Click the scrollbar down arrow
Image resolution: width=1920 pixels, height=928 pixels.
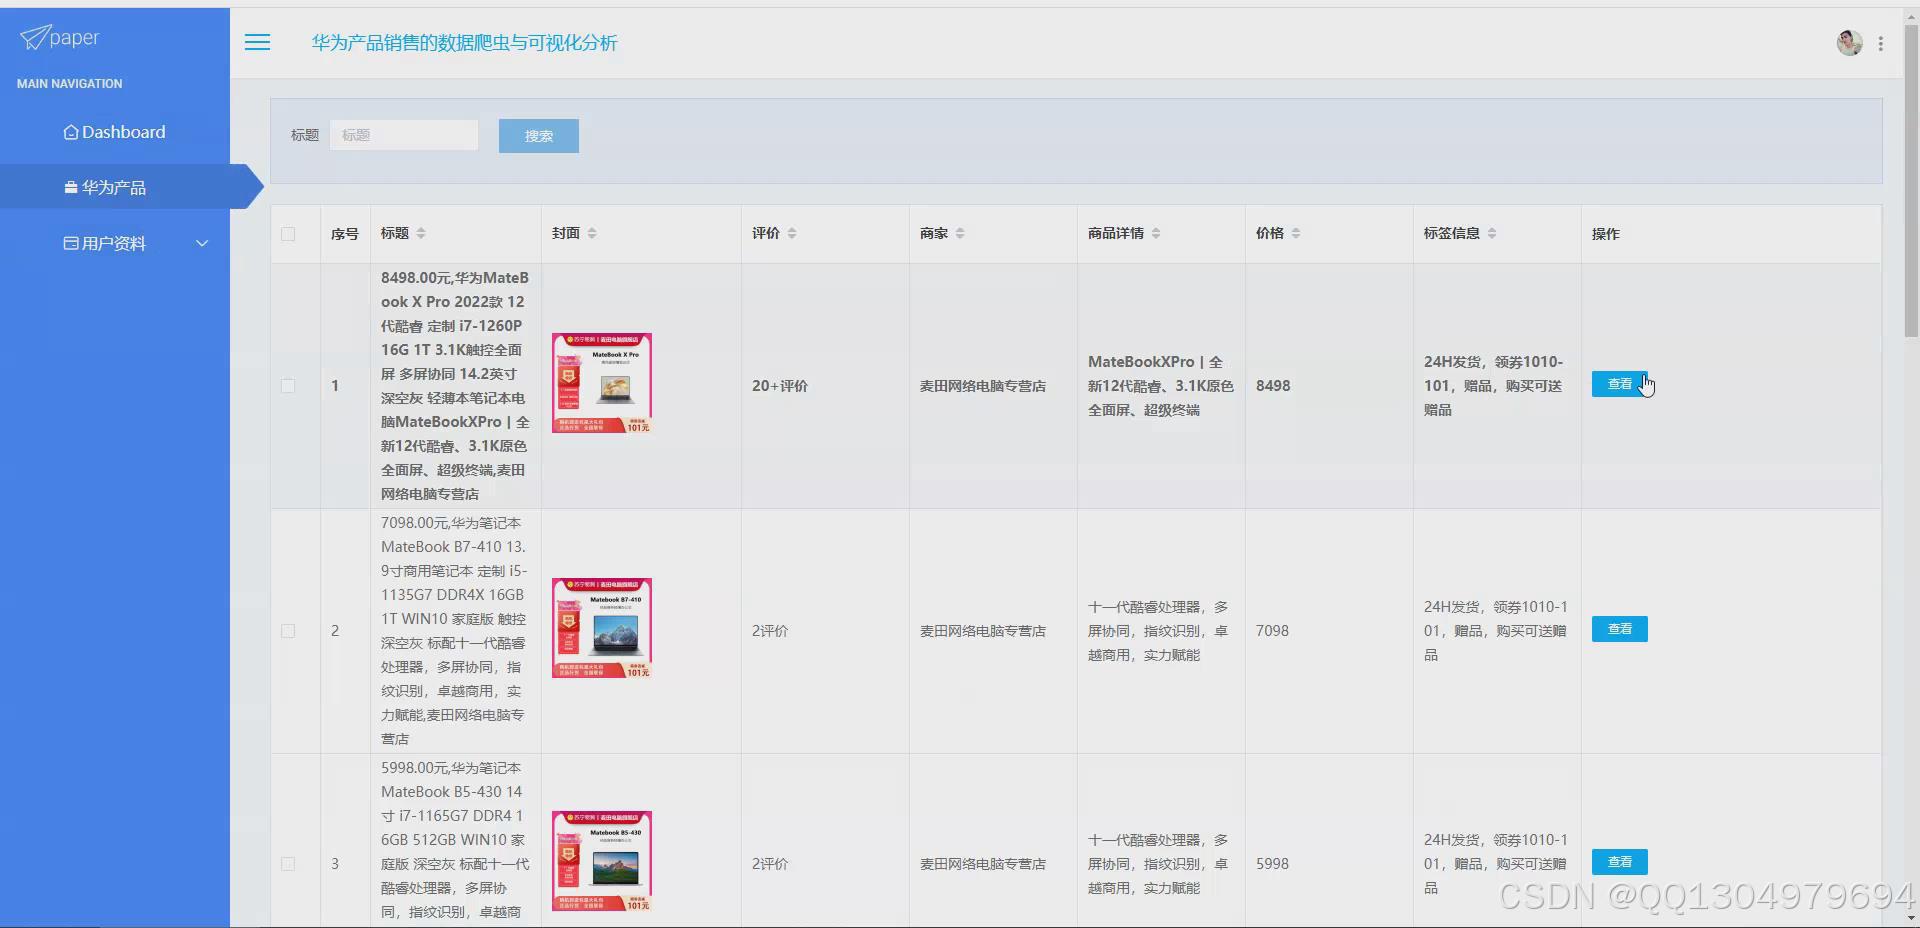1911,918
